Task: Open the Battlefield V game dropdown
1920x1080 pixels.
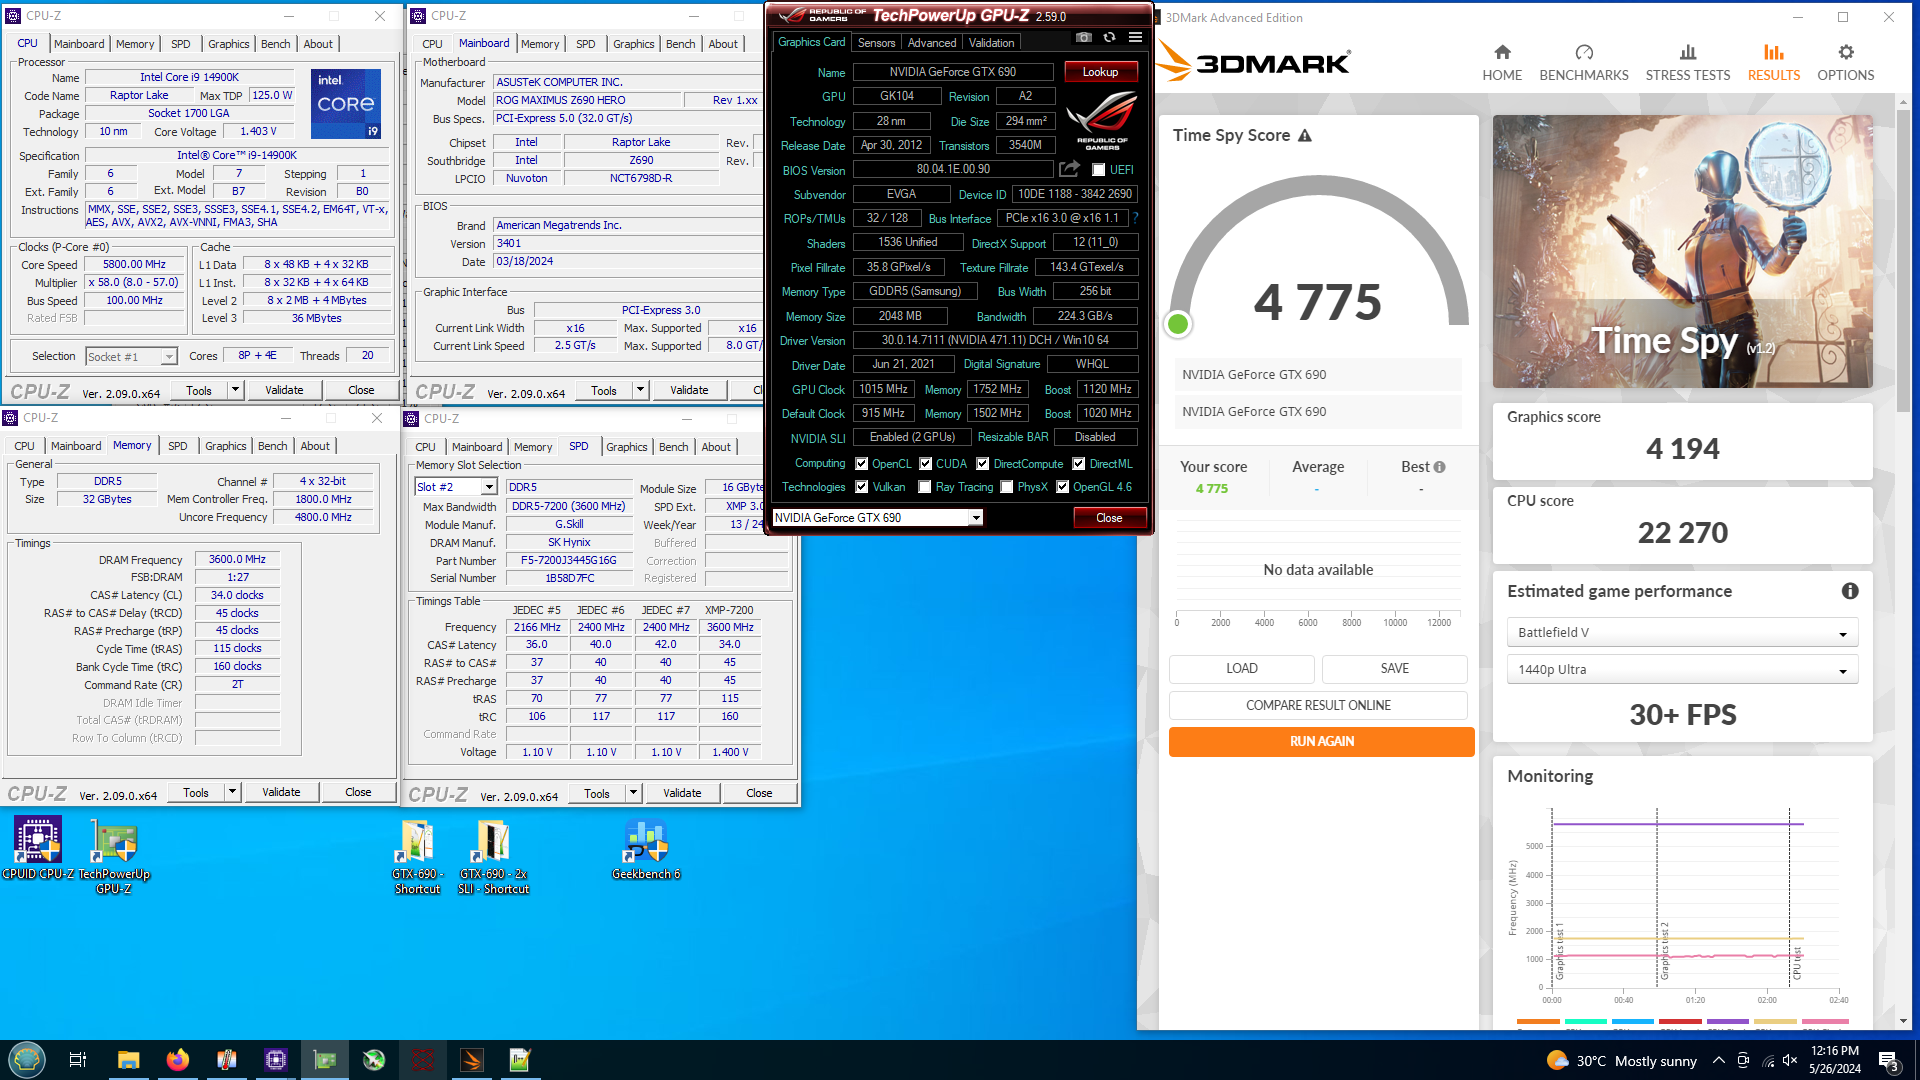Action: [1682, 633]
